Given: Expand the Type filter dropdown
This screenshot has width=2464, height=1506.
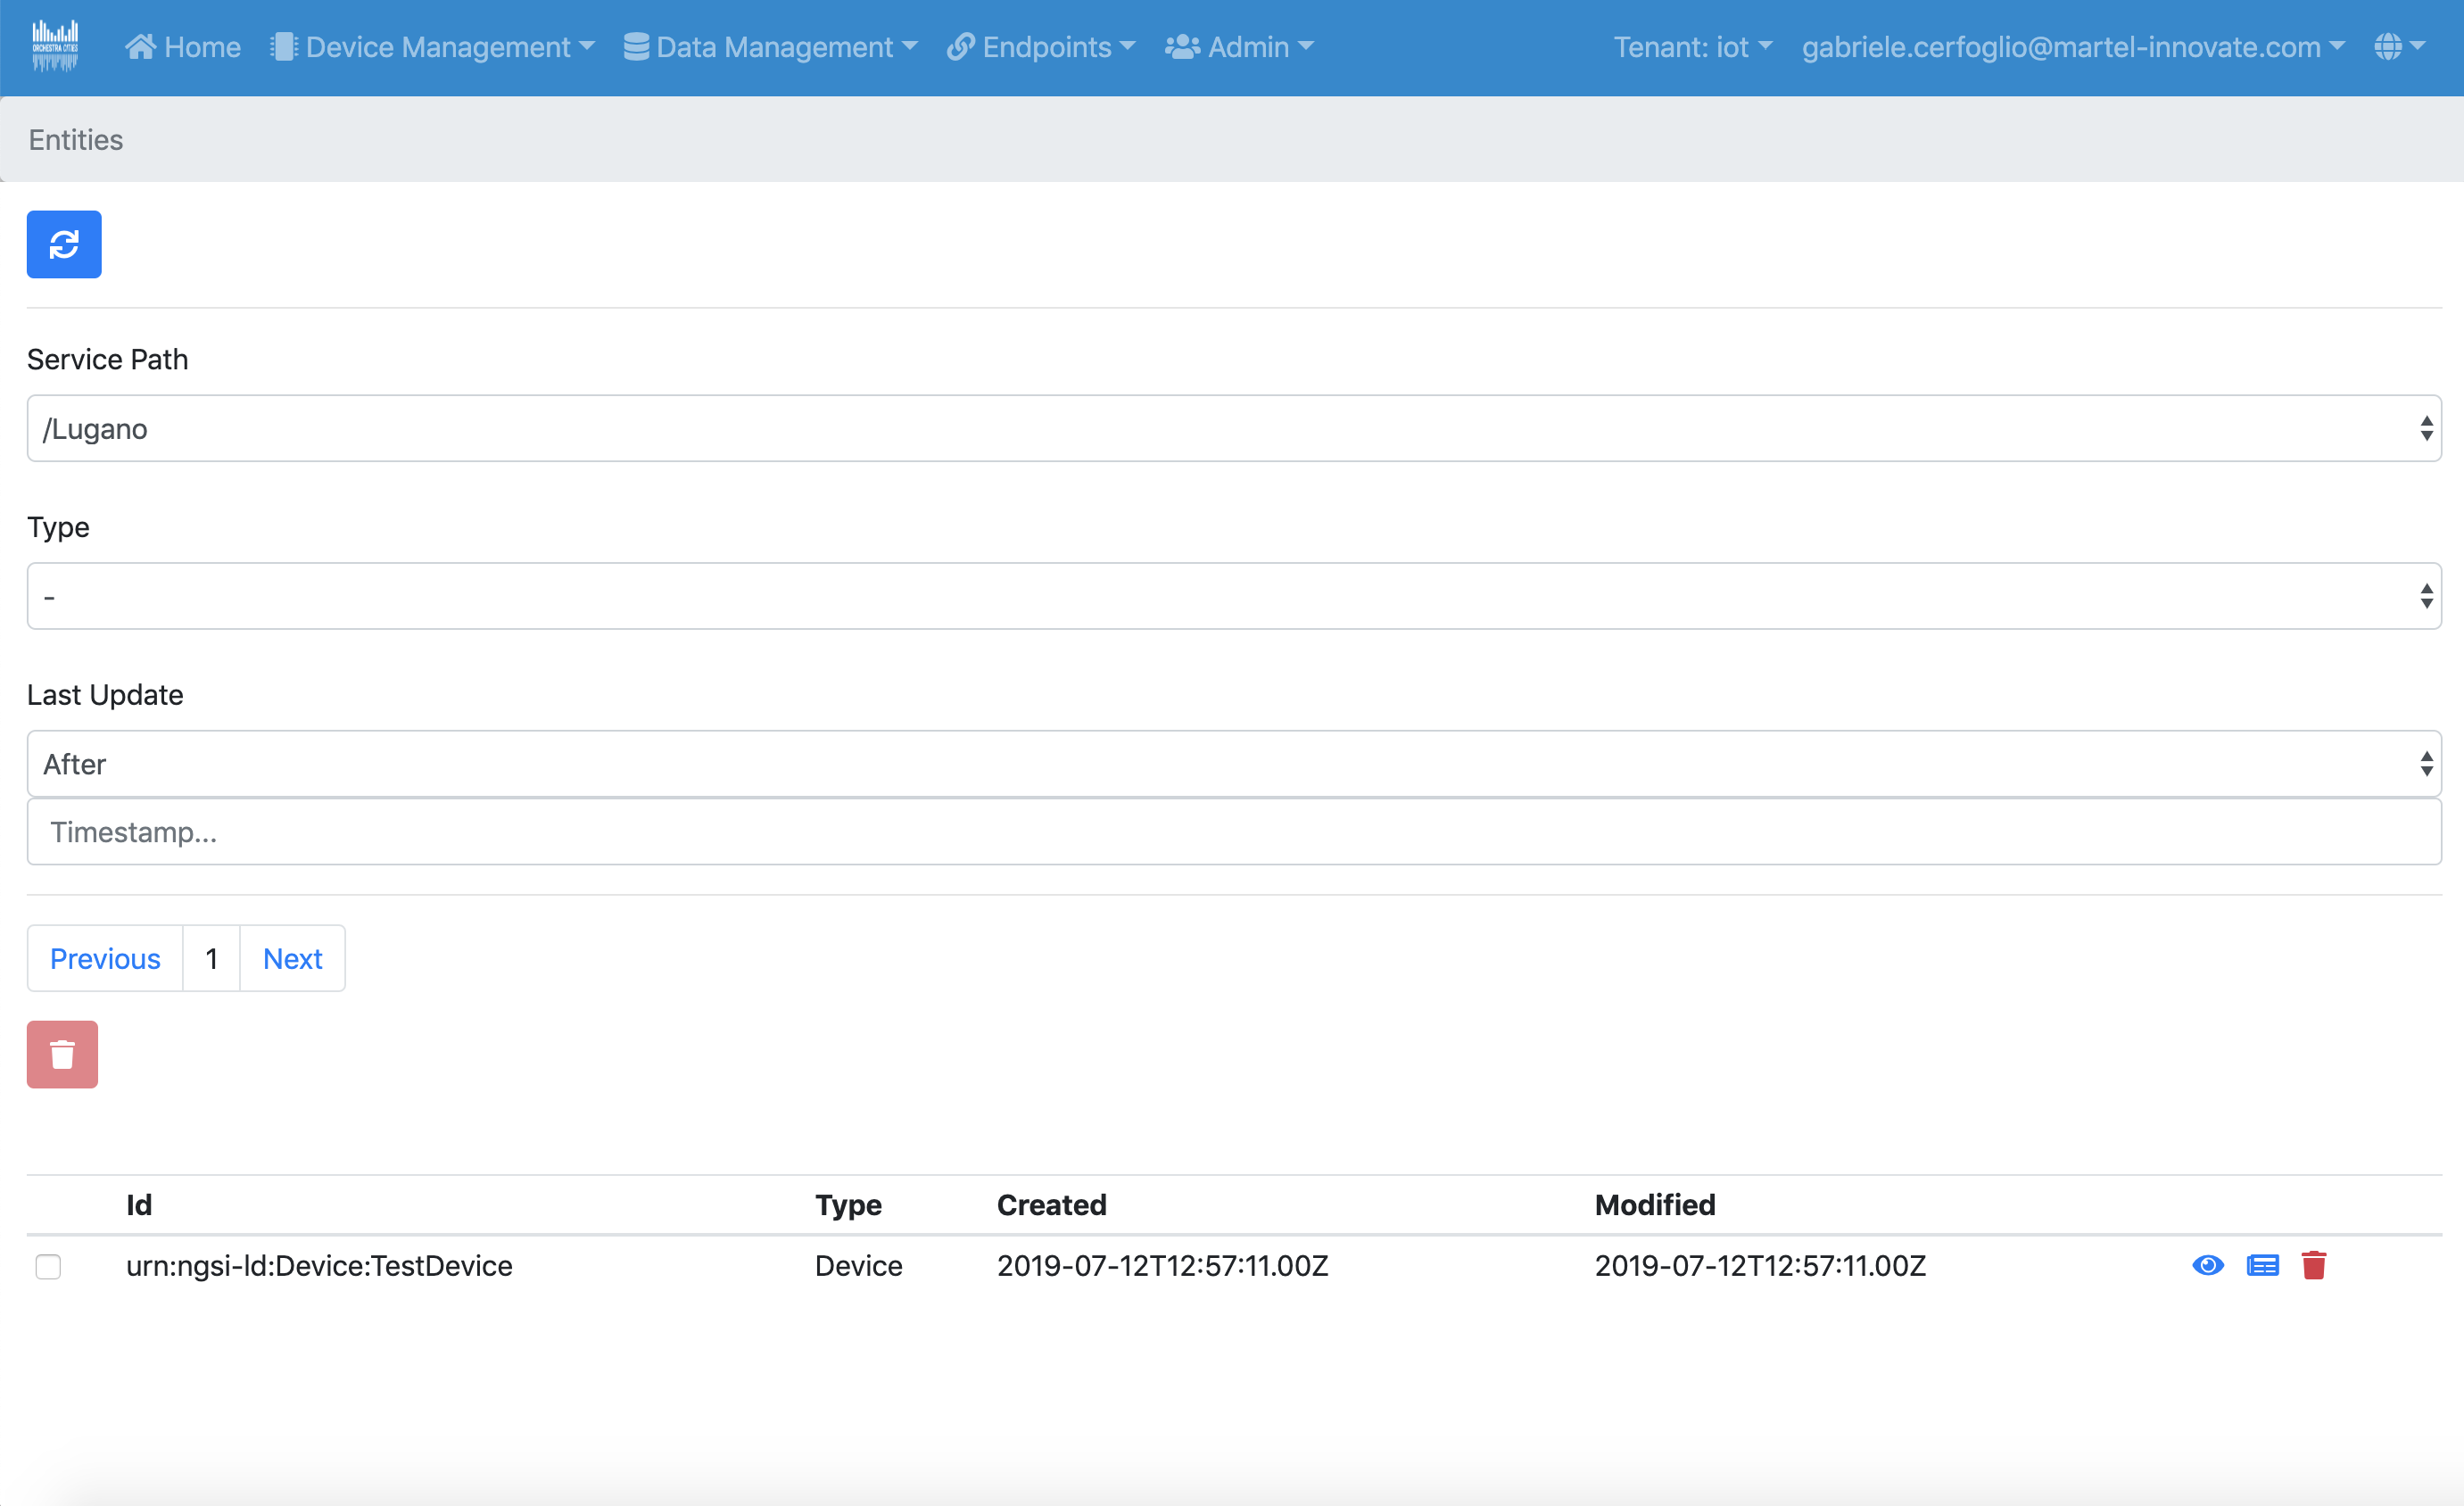Looking at the screenshot, I should [x=1233, y=596].
